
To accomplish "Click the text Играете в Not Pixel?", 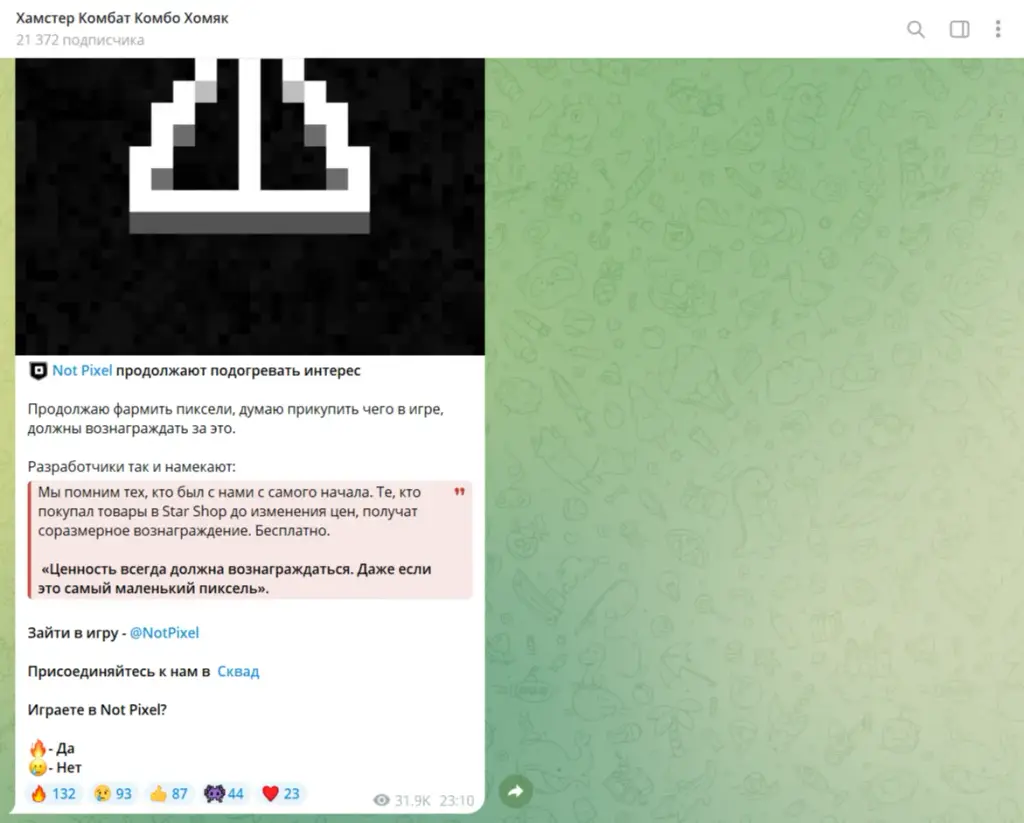I will (x=97, y=710).
